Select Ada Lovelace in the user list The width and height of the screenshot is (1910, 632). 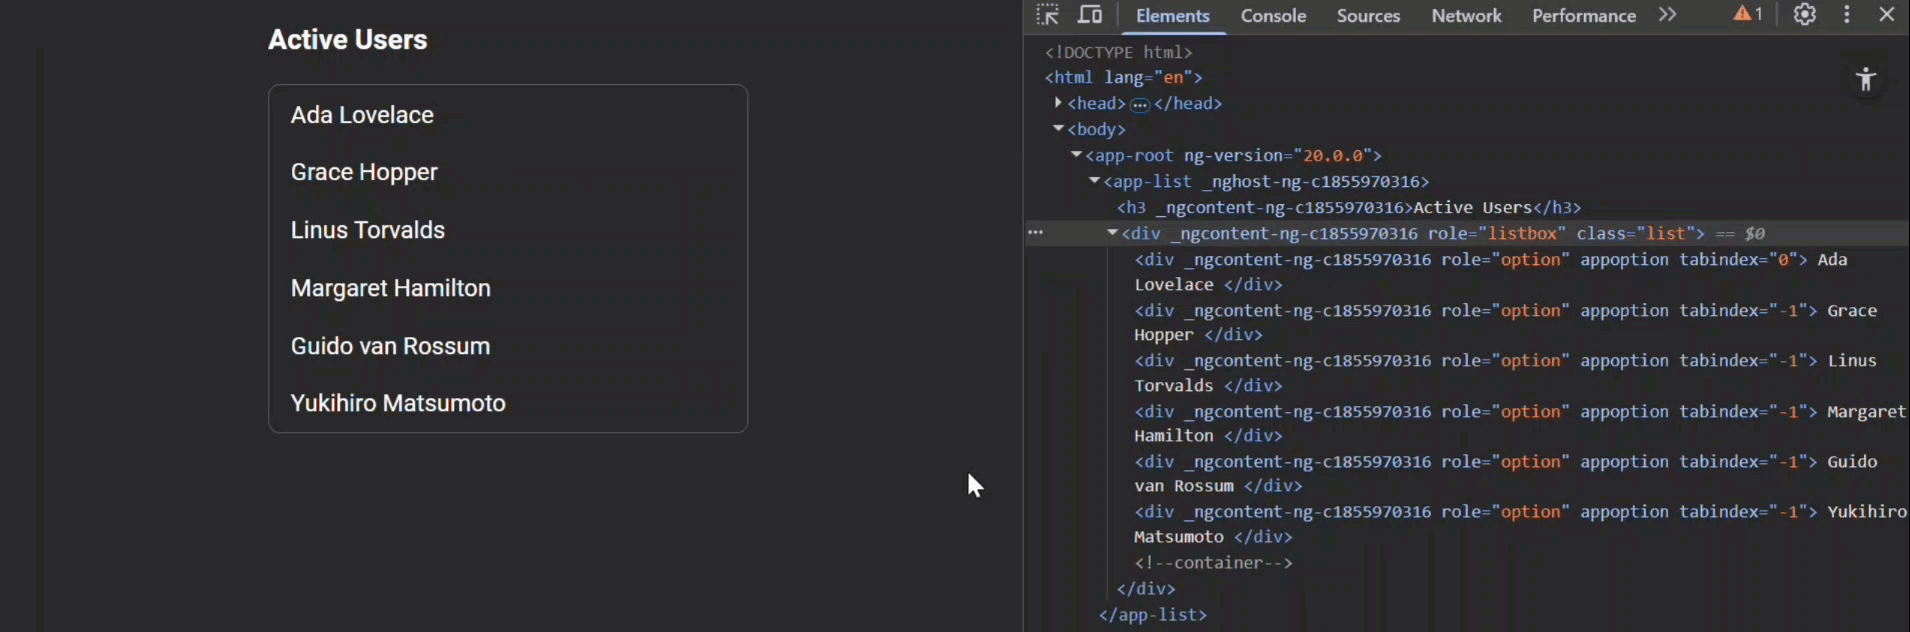pyautogui.click(x=508, y=115)
